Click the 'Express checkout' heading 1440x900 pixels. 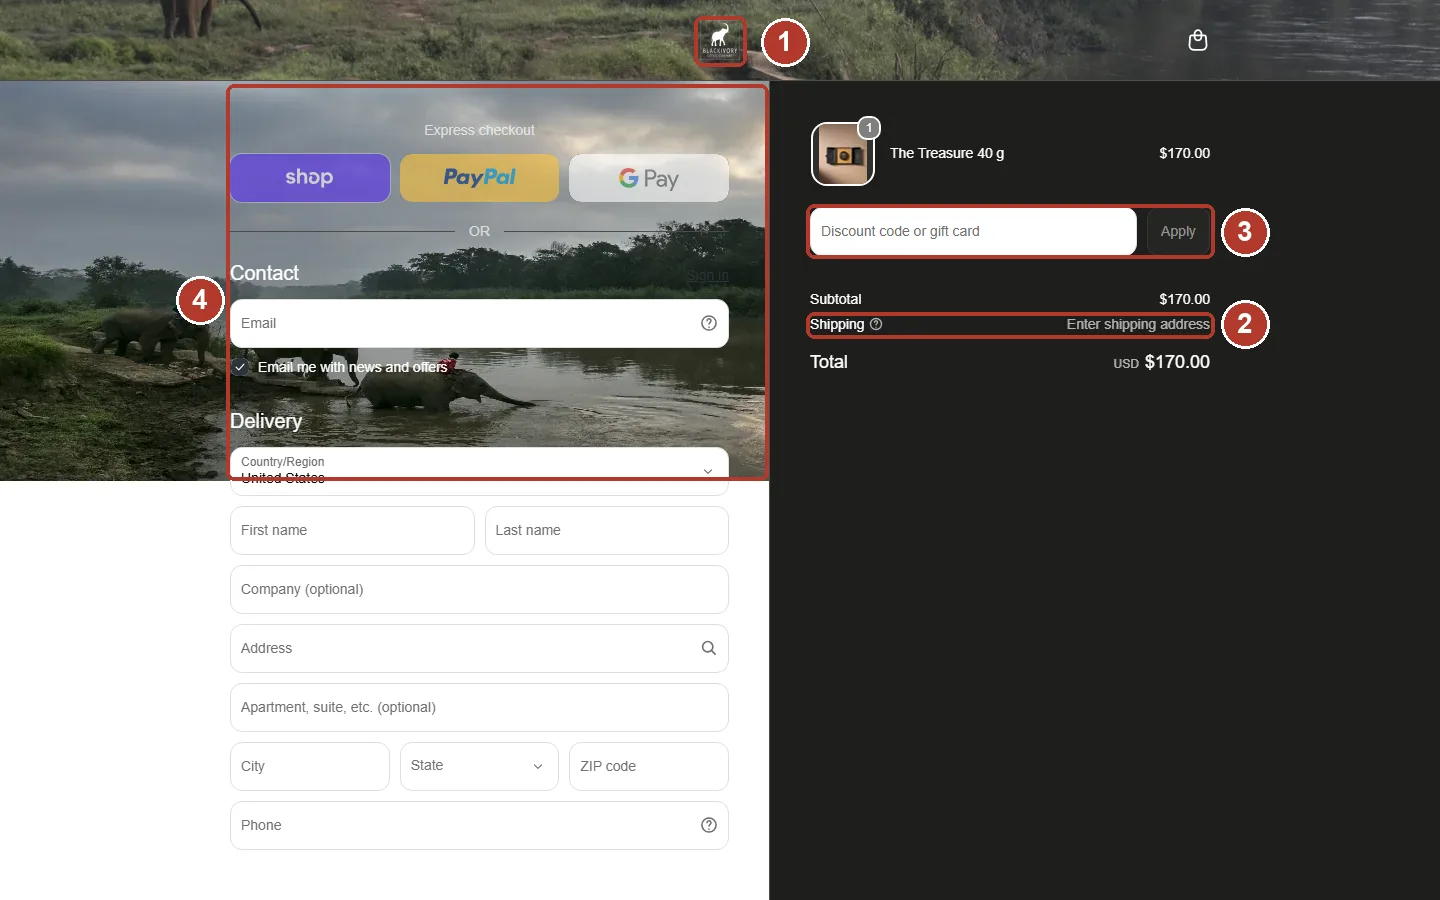pos(479,130)
